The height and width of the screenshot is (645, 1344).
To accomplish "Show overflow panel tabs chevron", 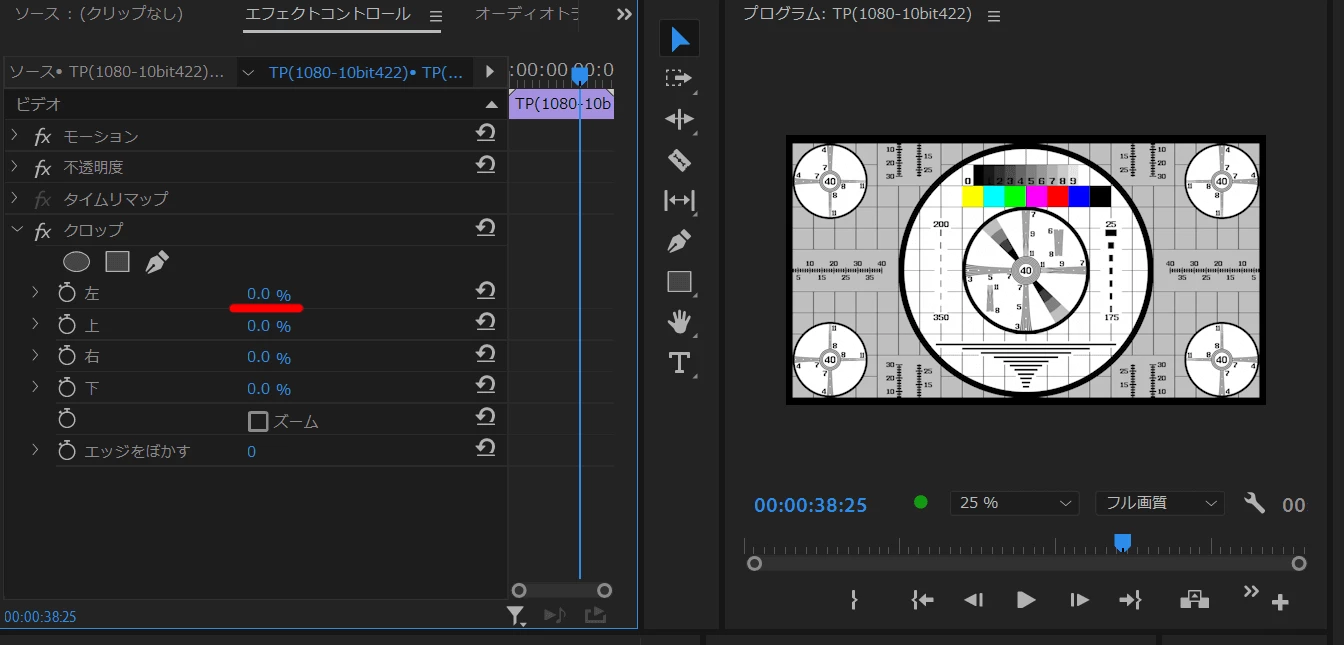I will (624, 14).
